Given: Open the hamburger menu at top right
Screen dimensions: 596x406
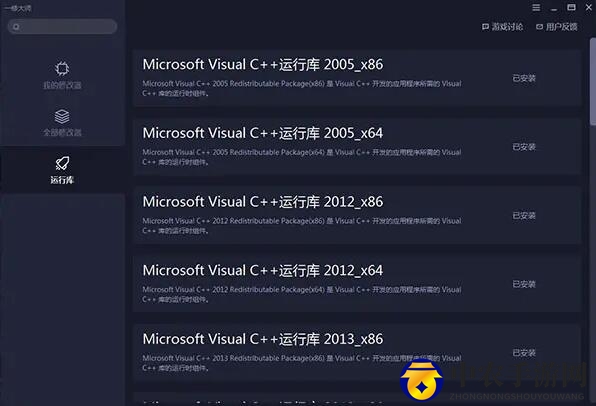Looking at the screenshot, I should pos(536,8).
